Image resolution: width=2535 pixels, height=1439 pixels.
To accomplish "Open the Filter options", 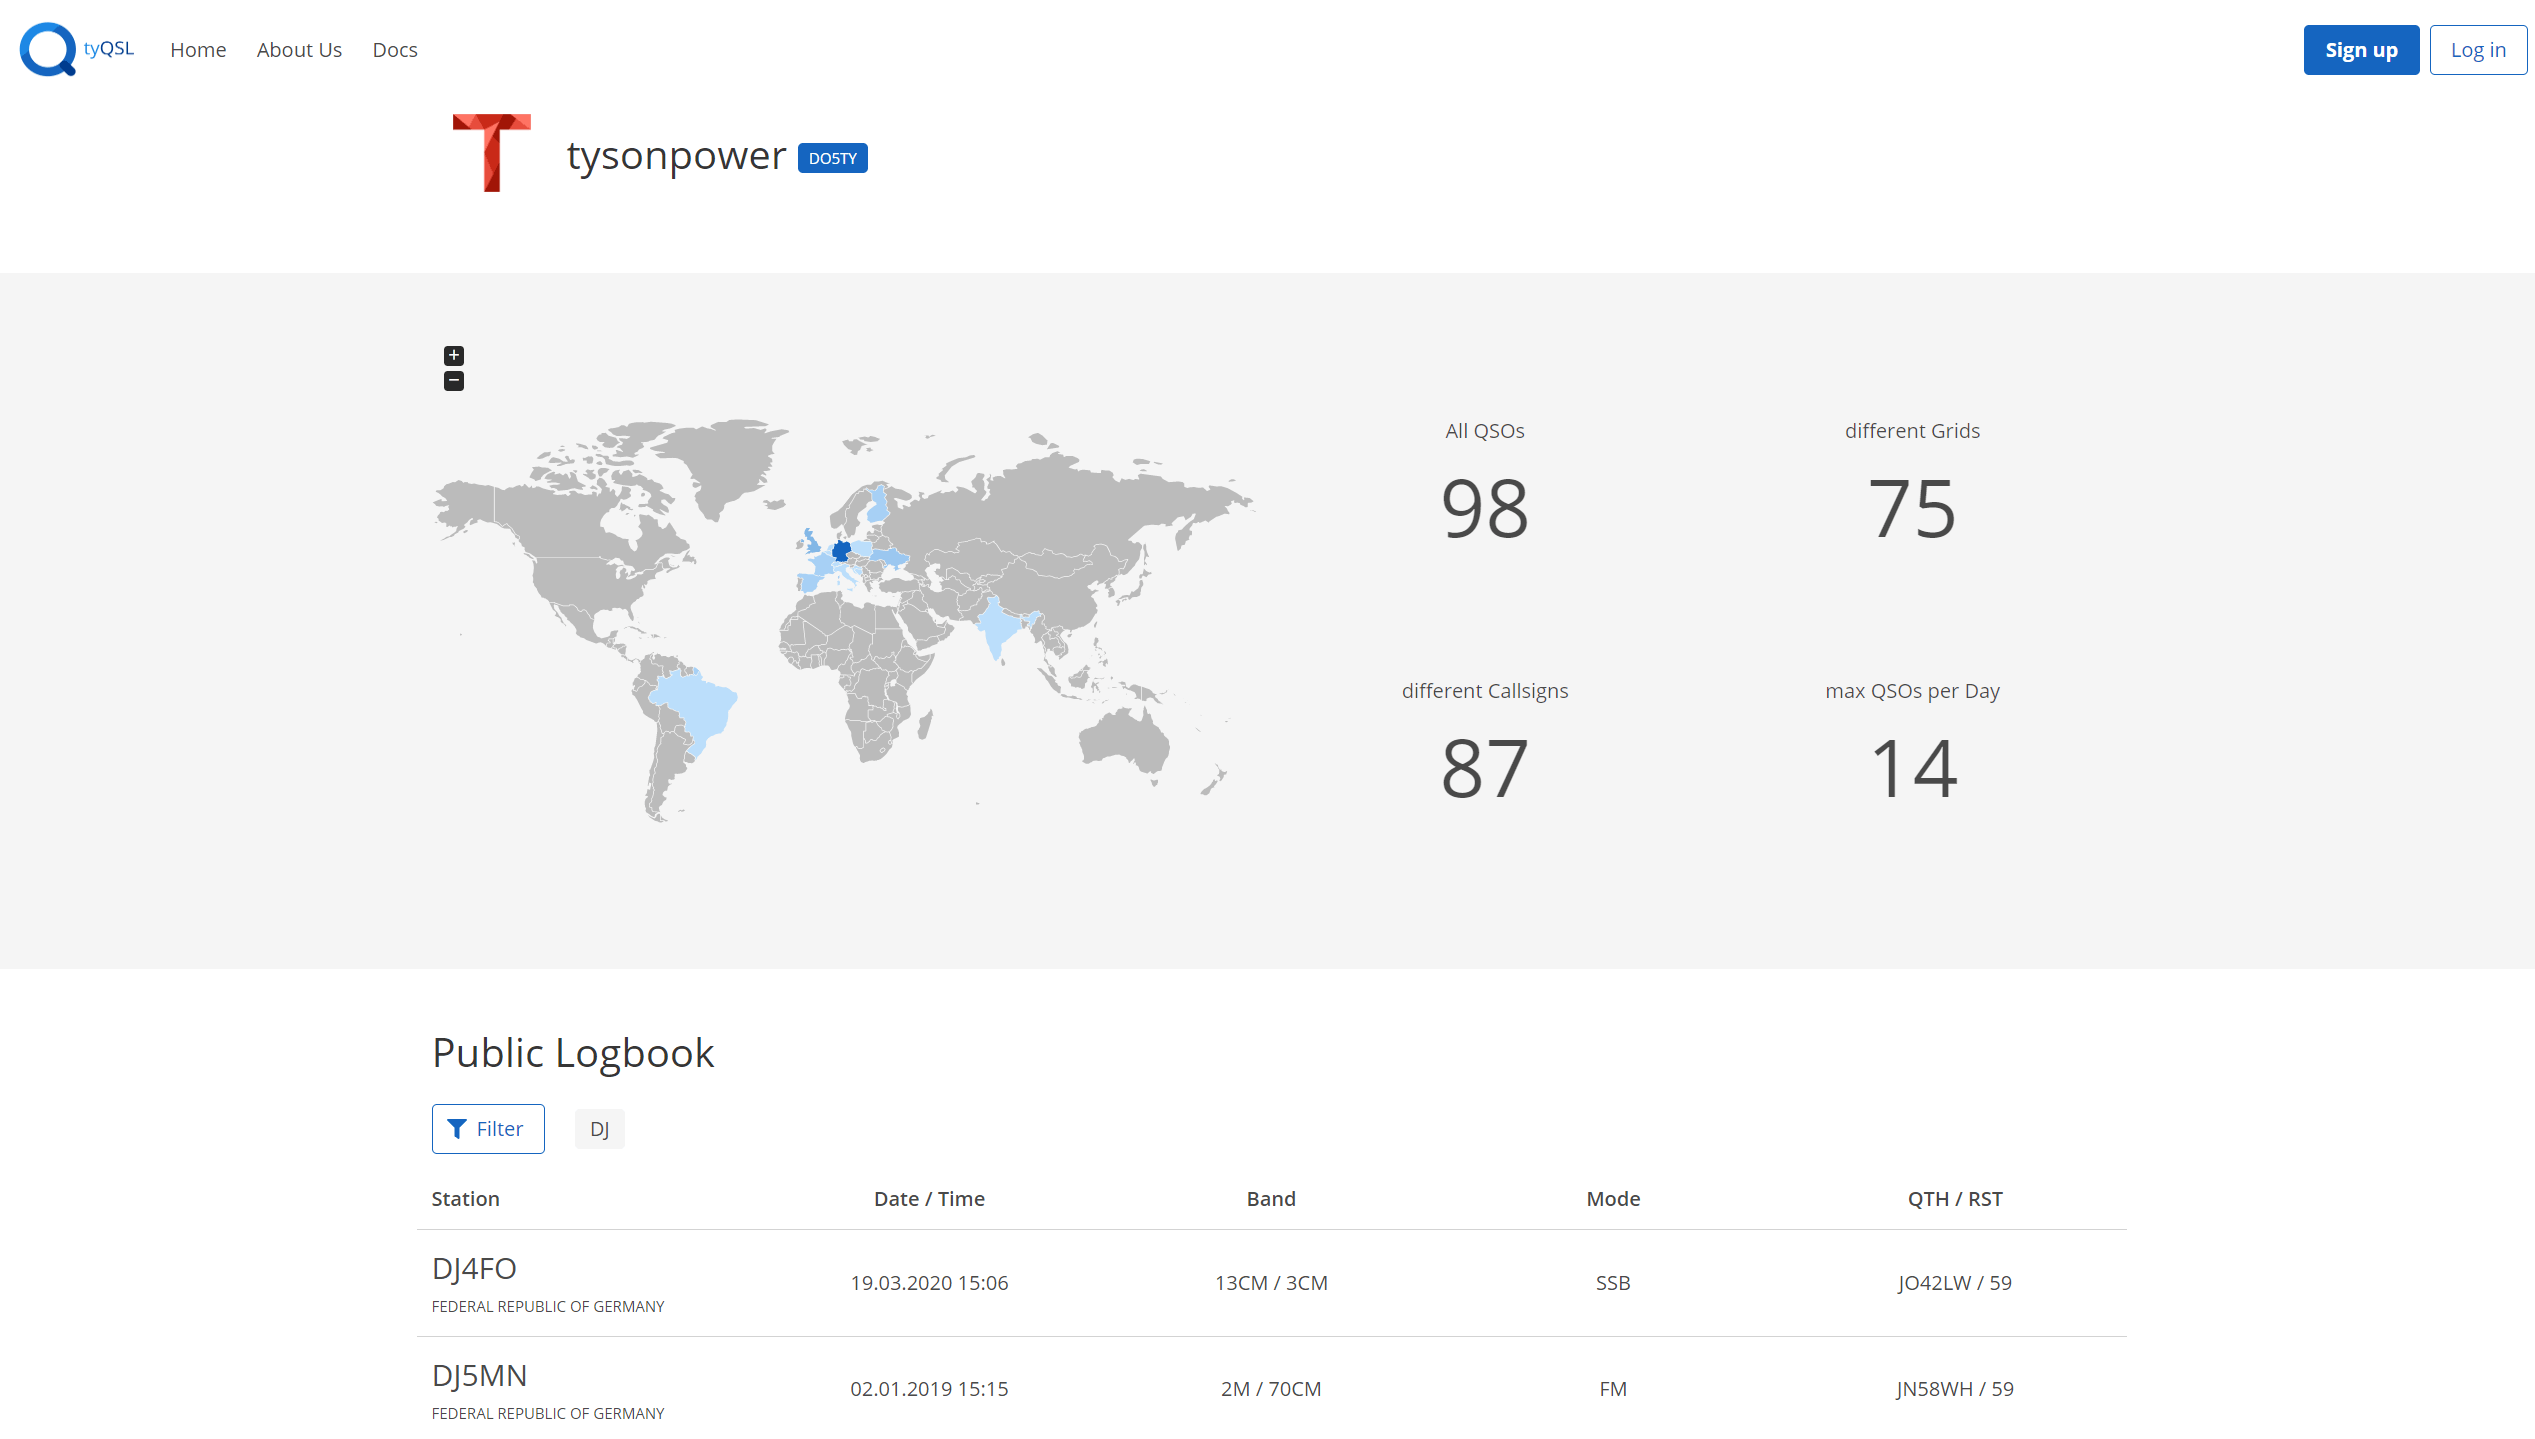I will tap(488, 1129).
